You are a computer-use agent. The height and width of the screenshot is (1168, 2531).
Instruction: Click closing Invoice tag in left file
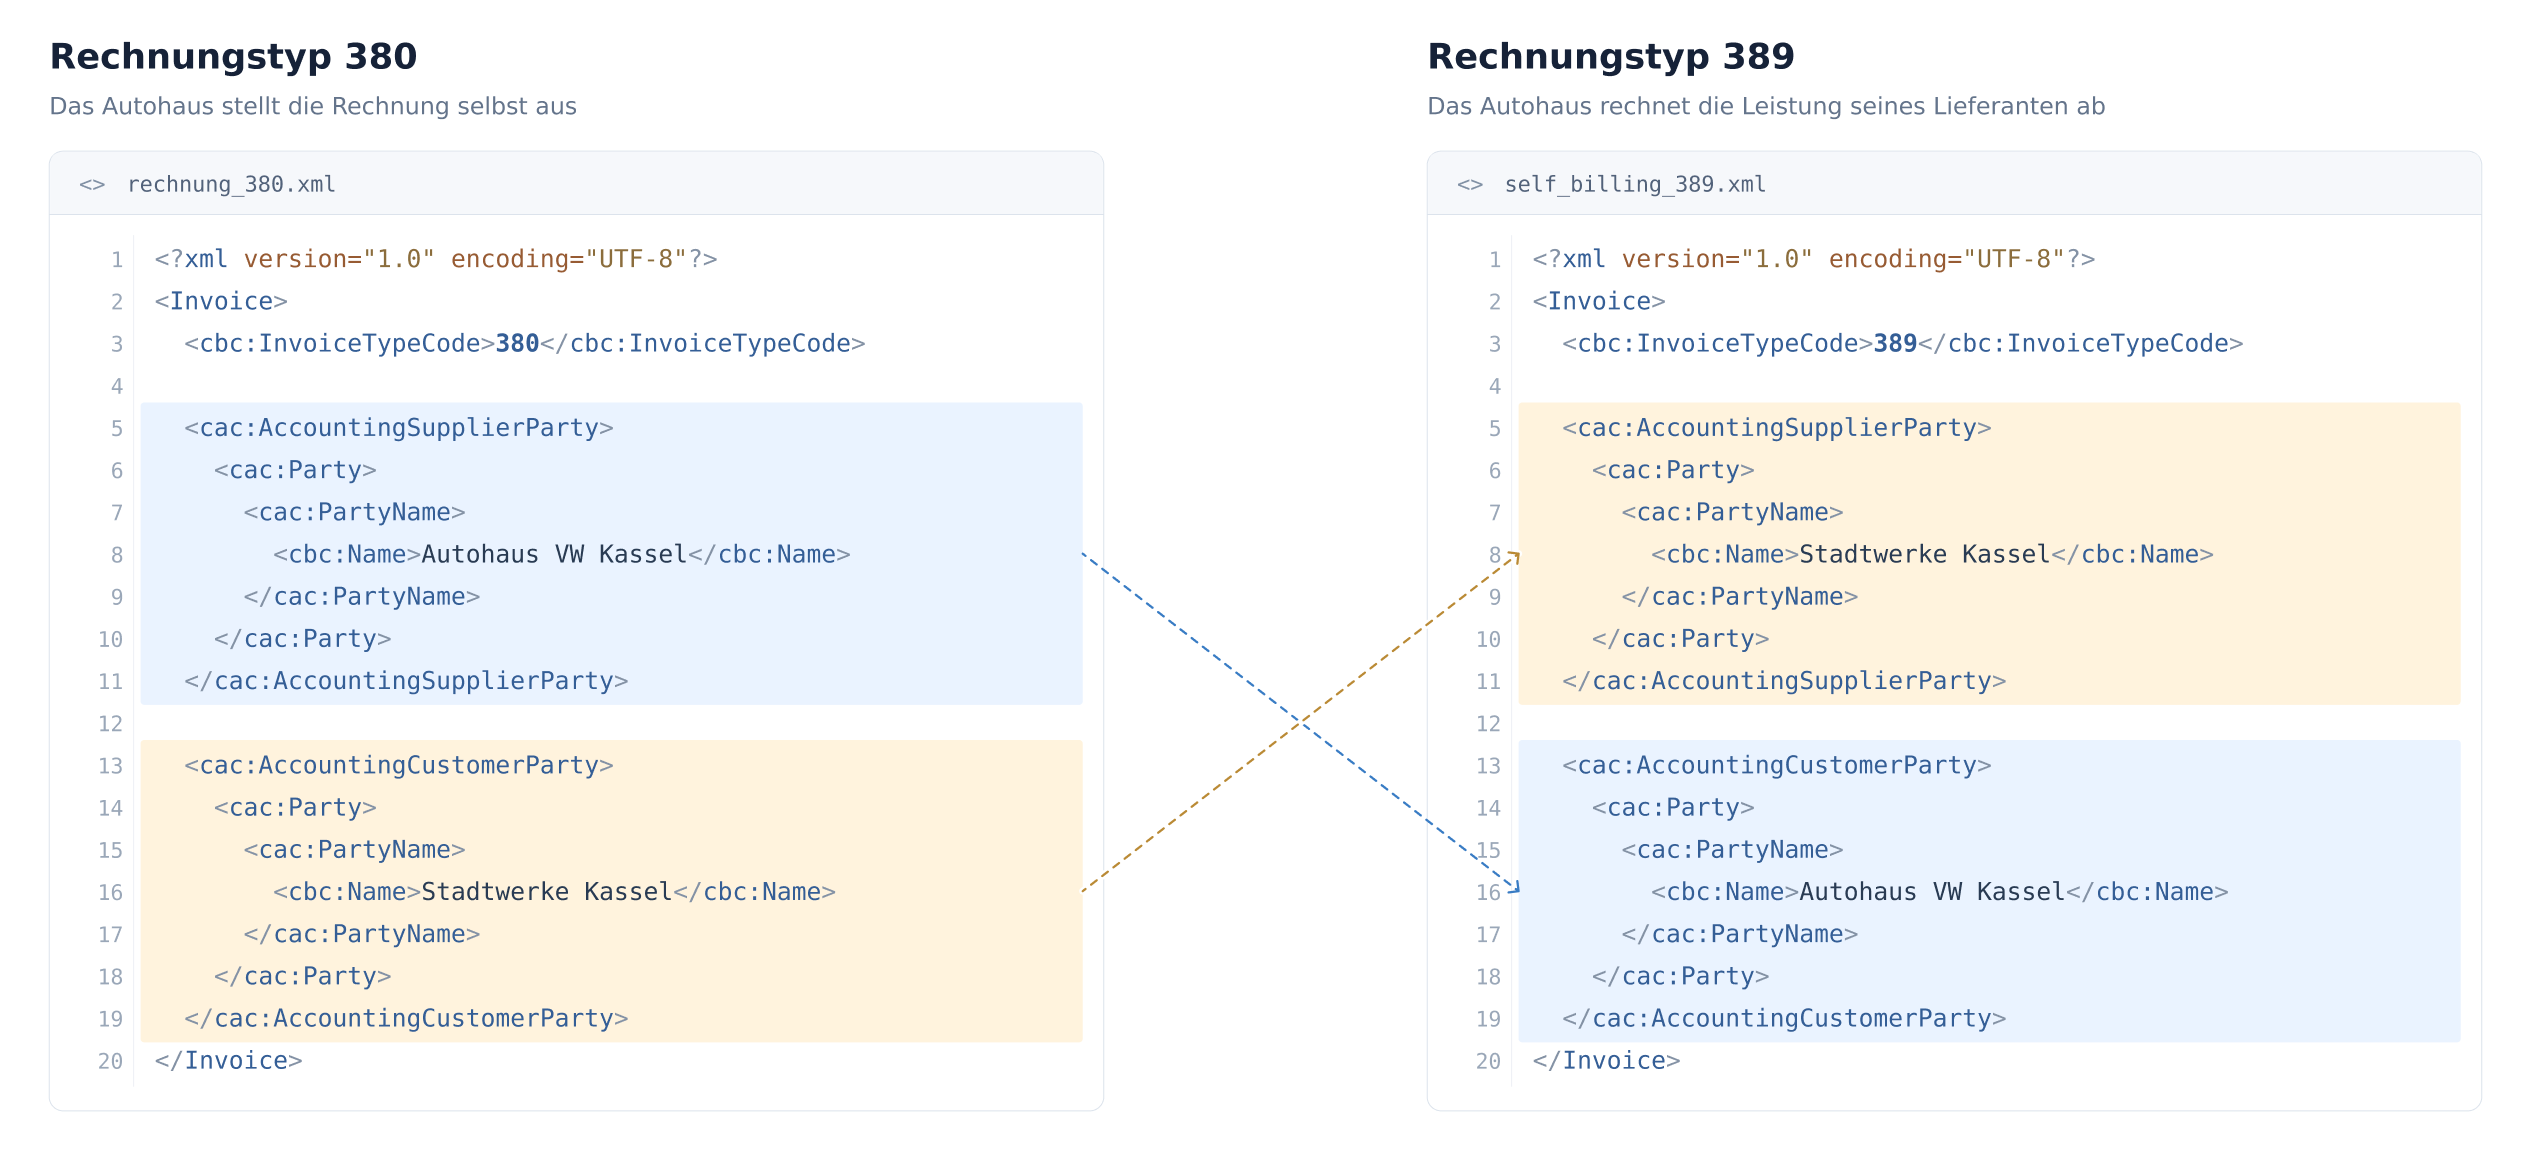click(x=228, y=1061)
